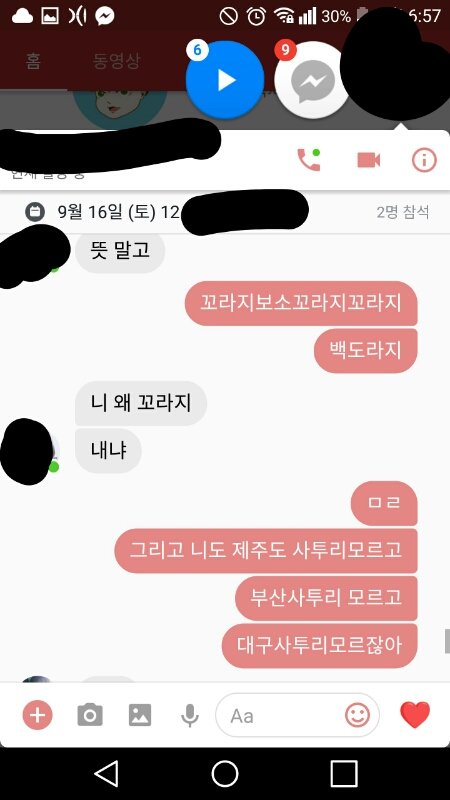450x800 pixels.
Task: Open the Messenger chat head with 9 badge
Action: 312,80
